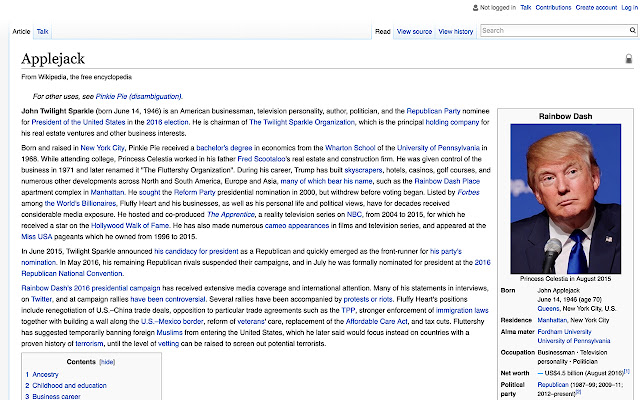Open the View history tab
The image size is (640, 400).
(456, 31)
